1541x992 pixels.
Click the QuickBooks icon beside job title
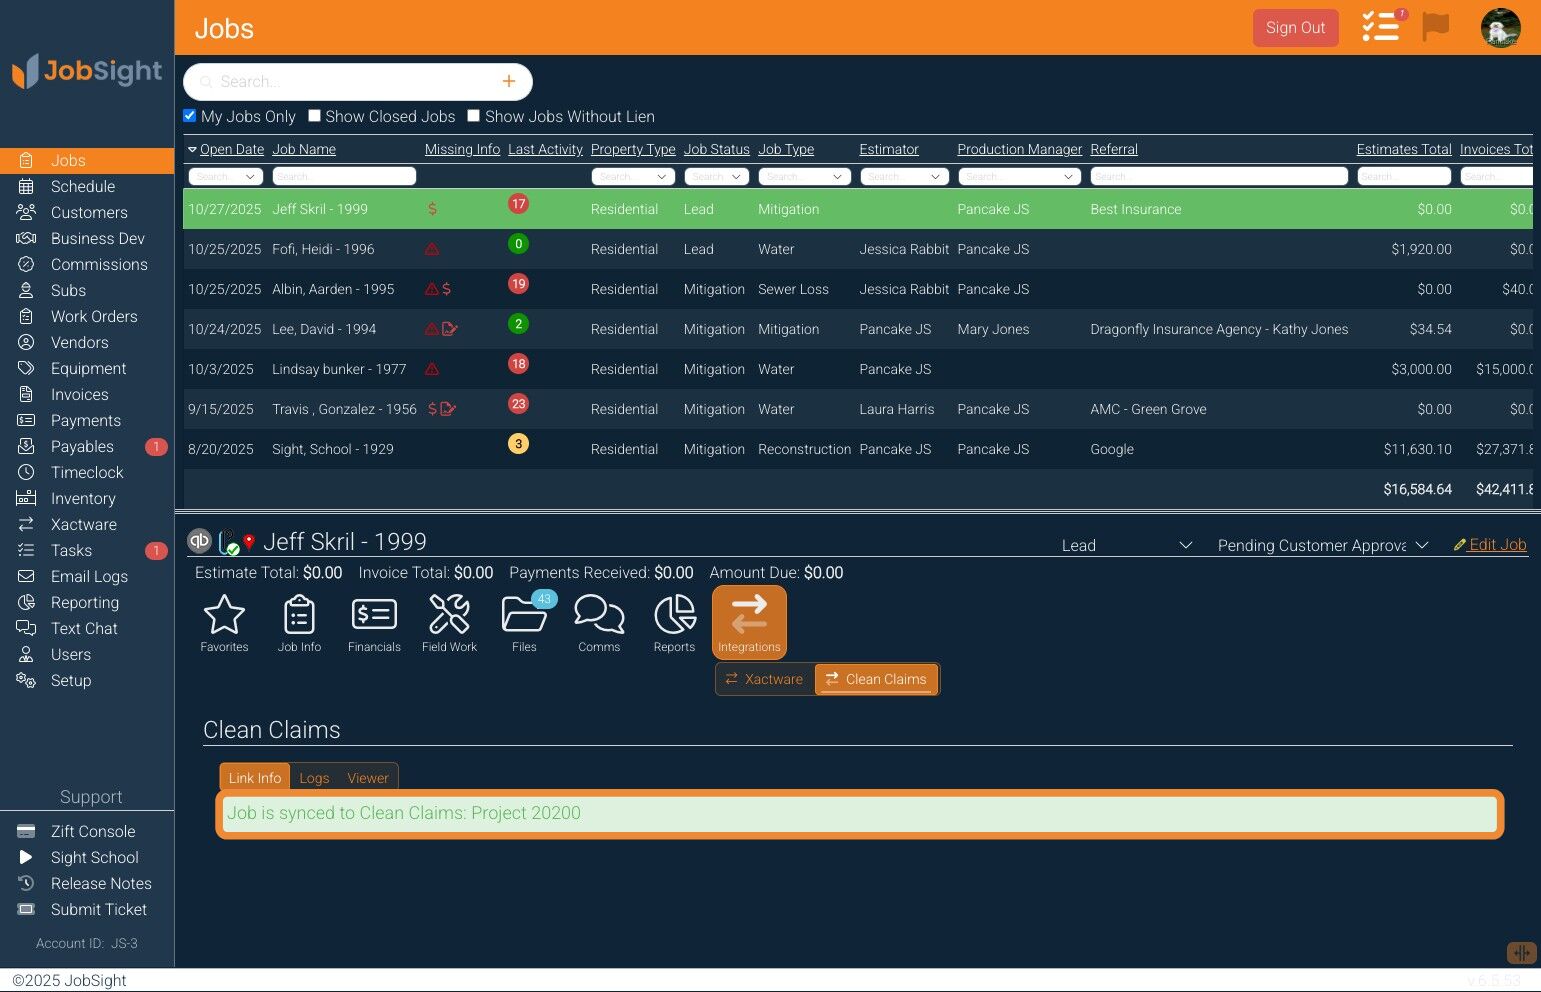200,541
